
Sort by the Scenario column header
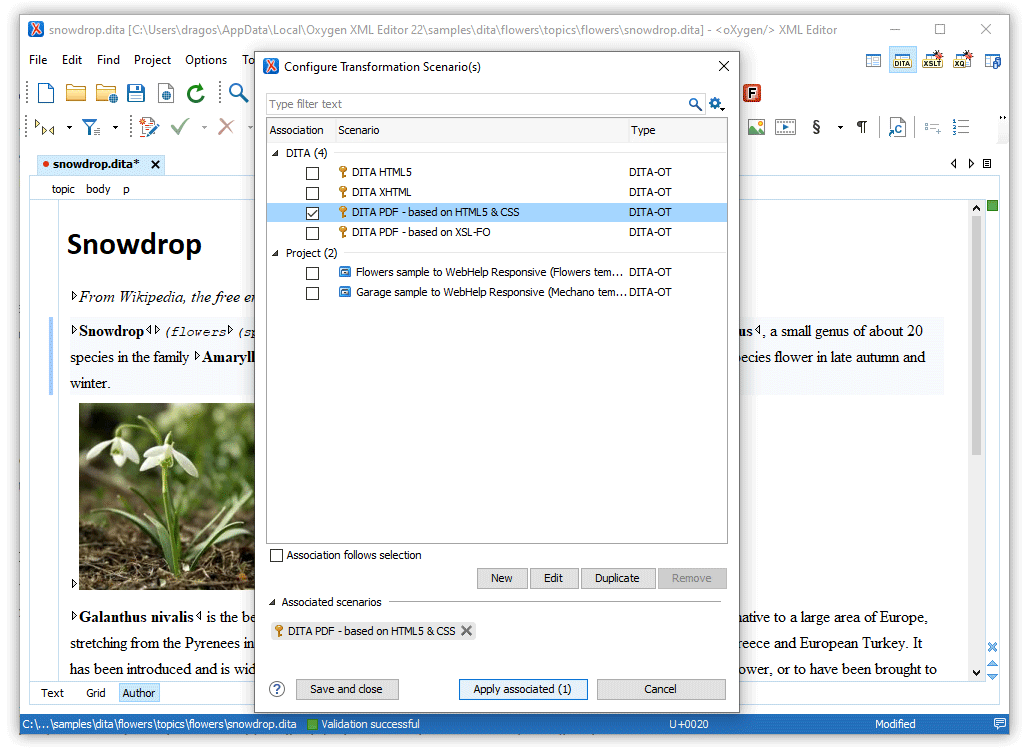coord(481,130)
